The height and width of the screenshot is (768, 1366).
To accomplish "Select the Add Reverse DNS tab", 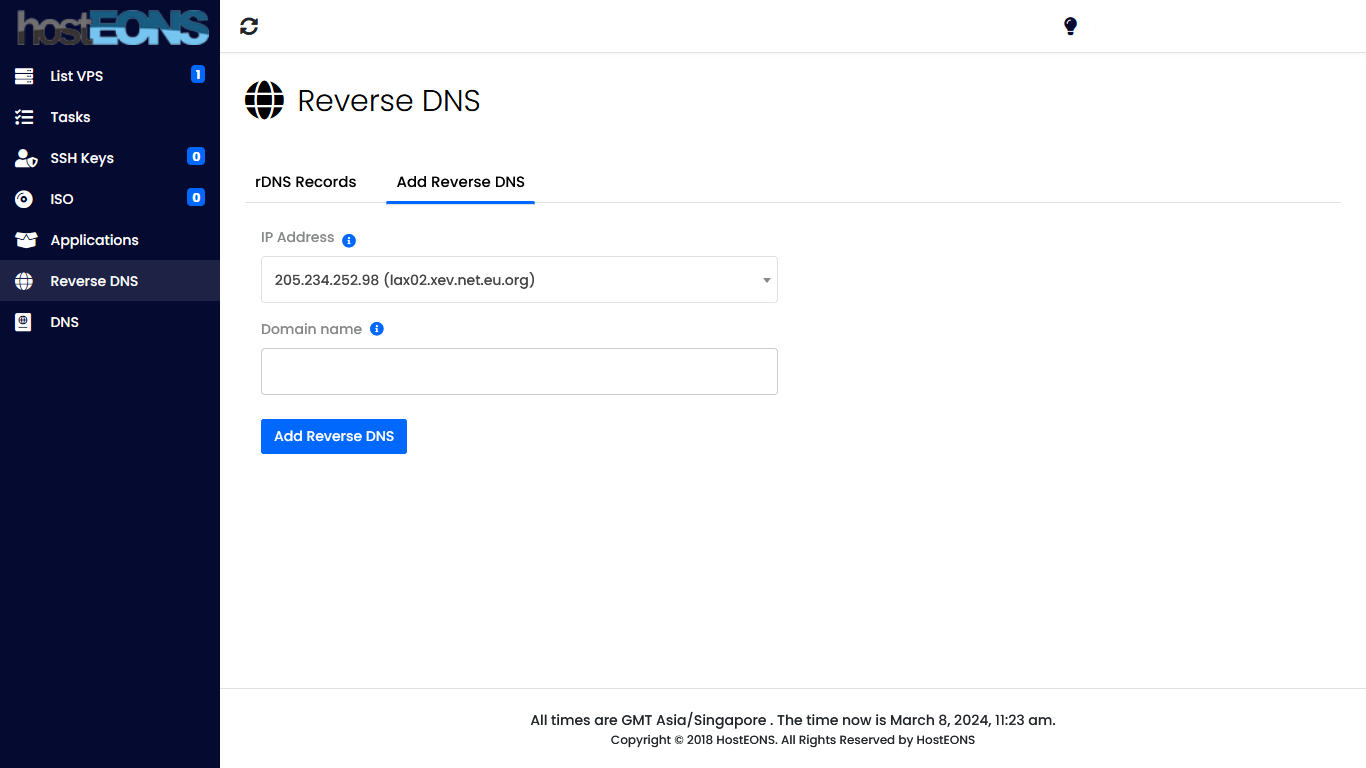I will 460,182.
